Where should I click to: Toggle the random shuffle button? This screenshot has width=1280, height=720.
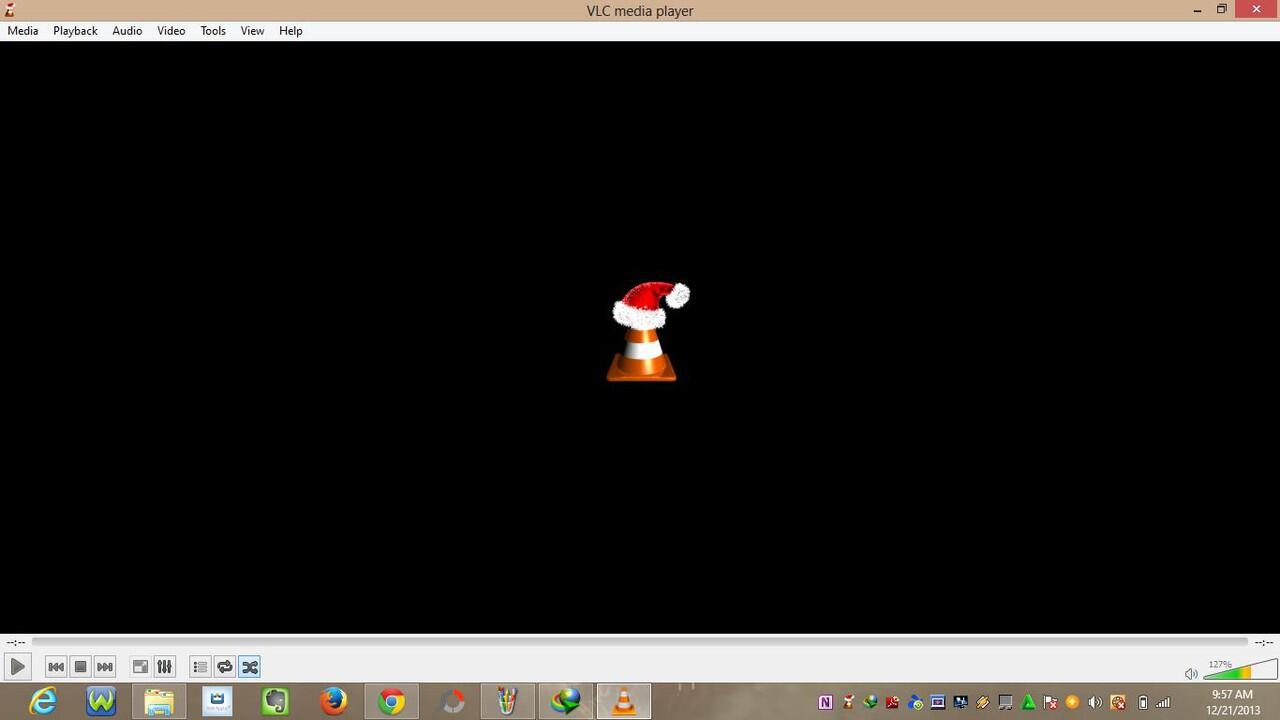[x=249, y=667]
